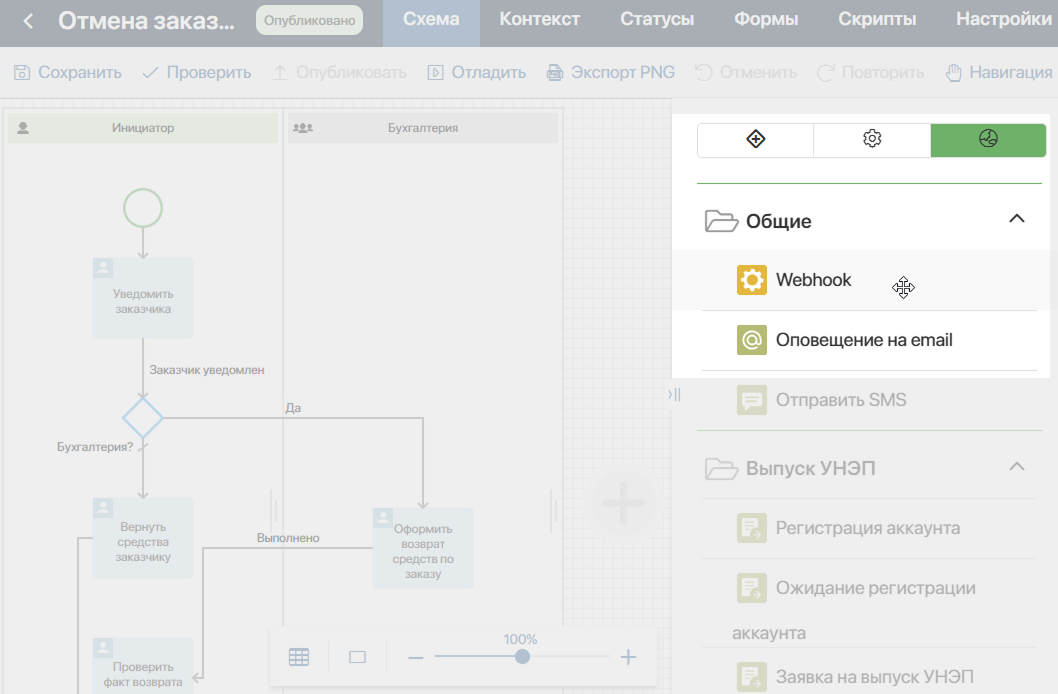The image size is (1058, 694).
Task: Open the diamond elements palette tab
Action: coord(756,140)
